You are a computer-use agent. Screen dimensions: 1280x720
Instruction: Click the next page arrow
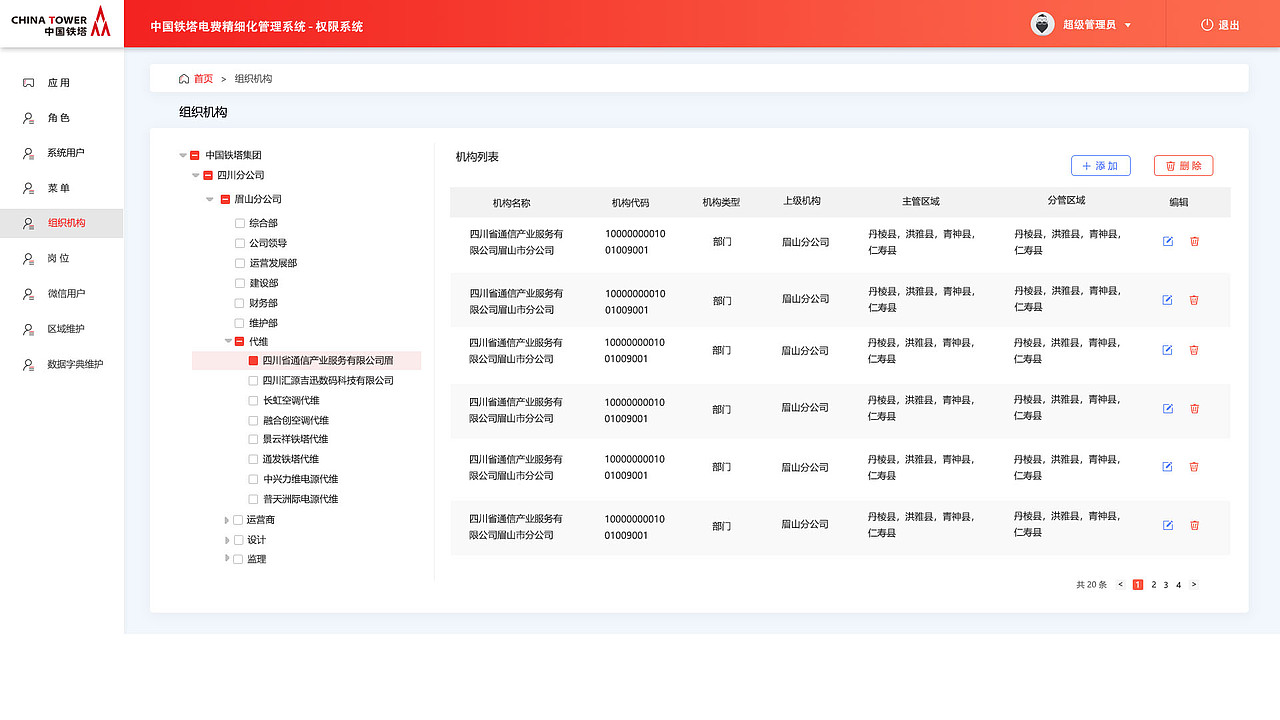point(1193,584)
